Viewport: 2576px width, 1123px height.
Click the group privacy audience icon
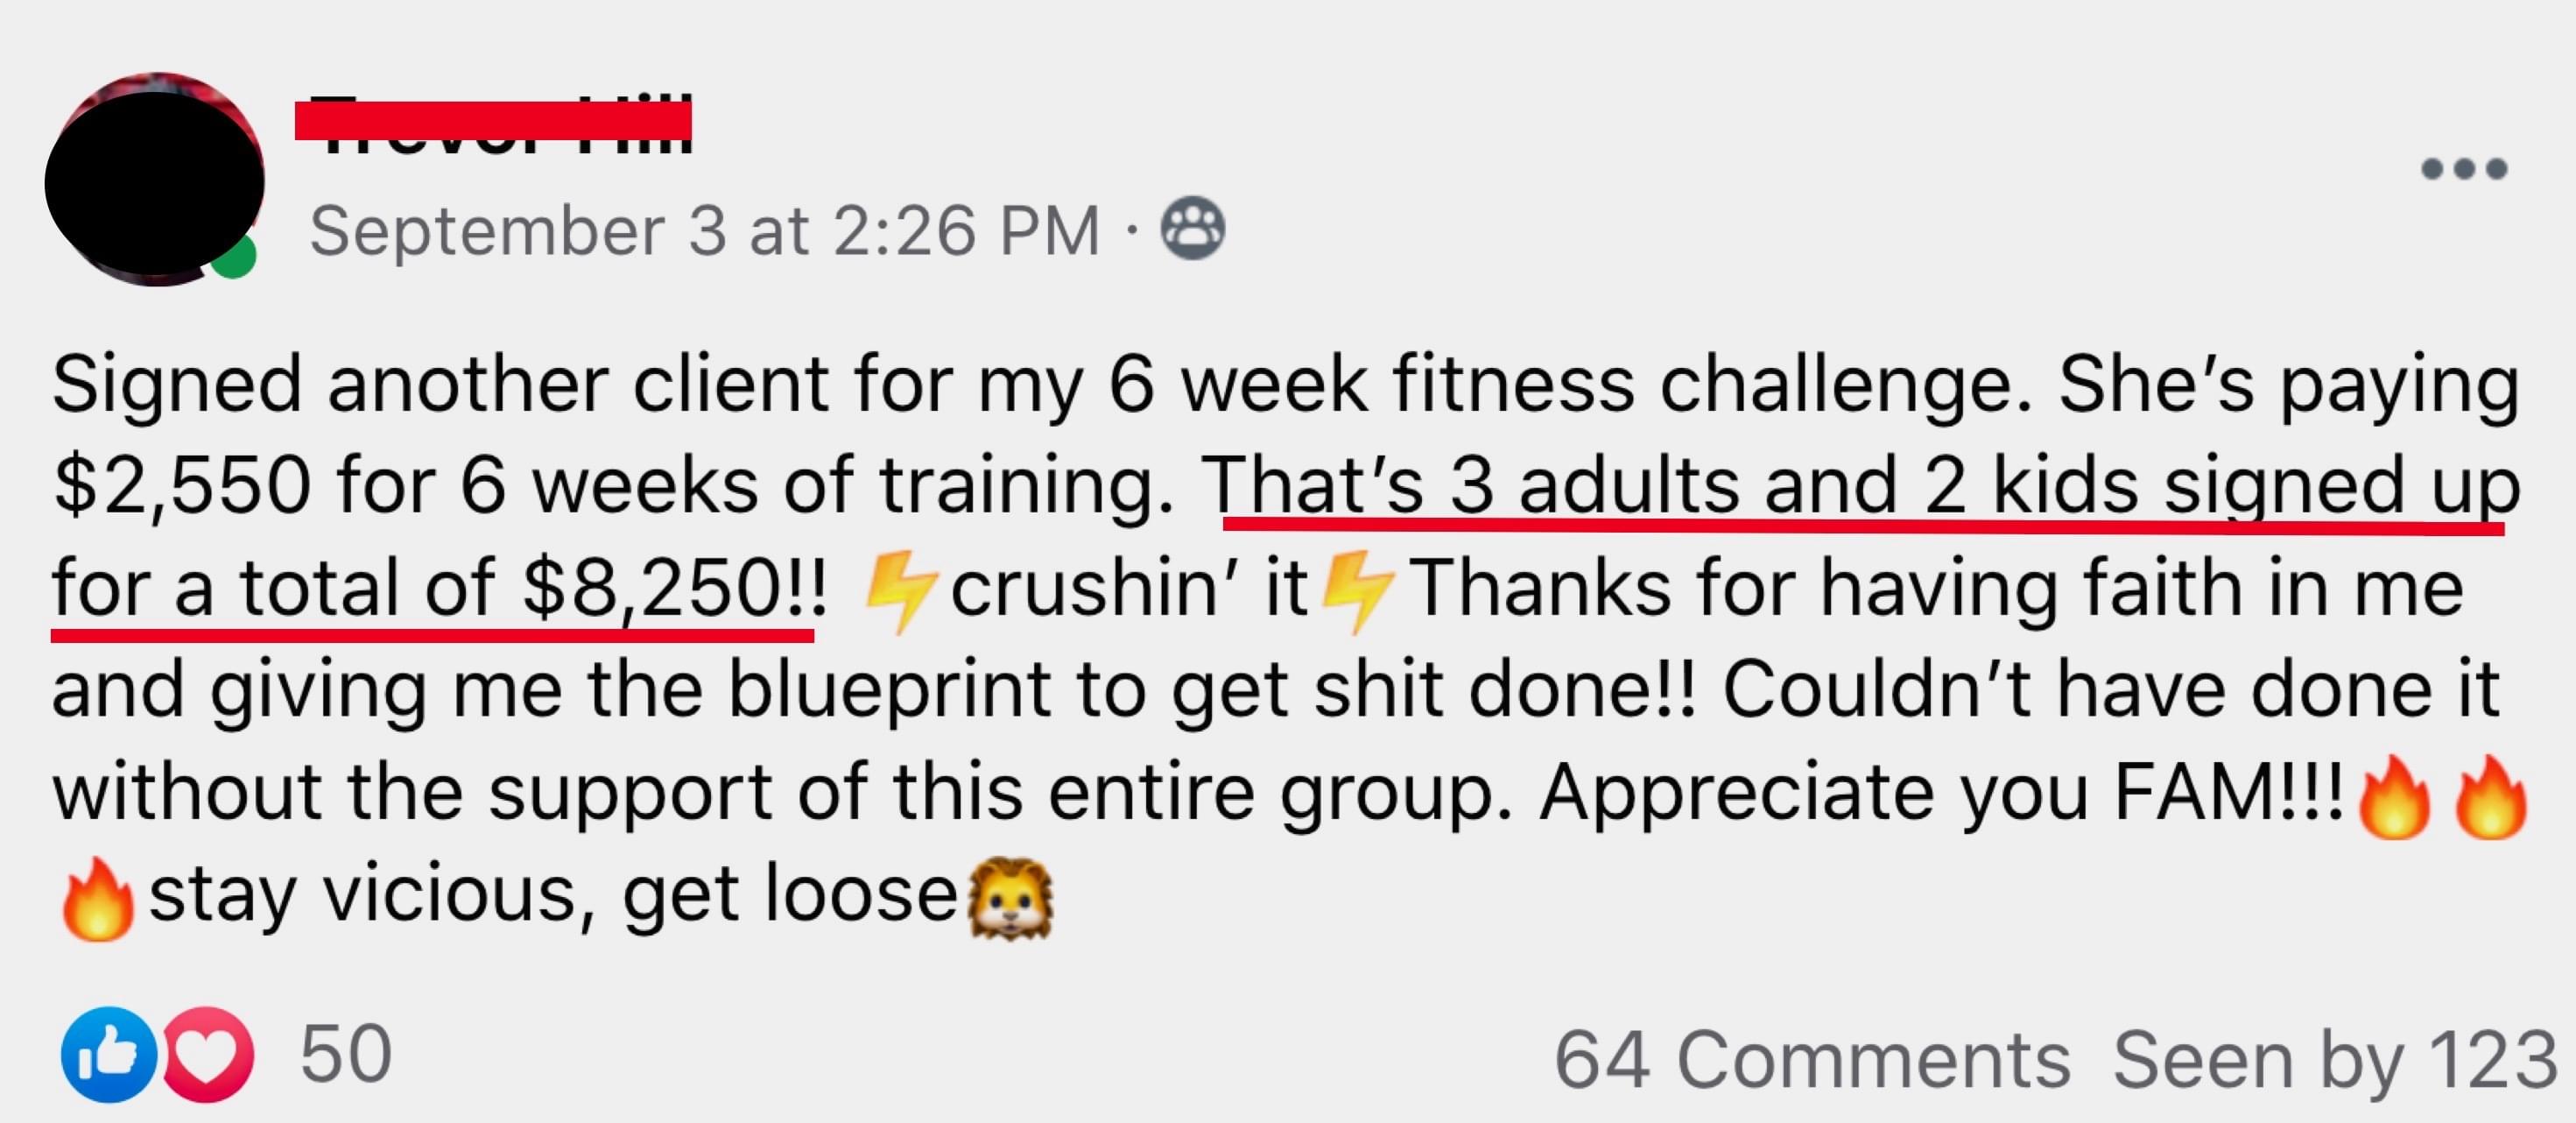[1192, 229]
